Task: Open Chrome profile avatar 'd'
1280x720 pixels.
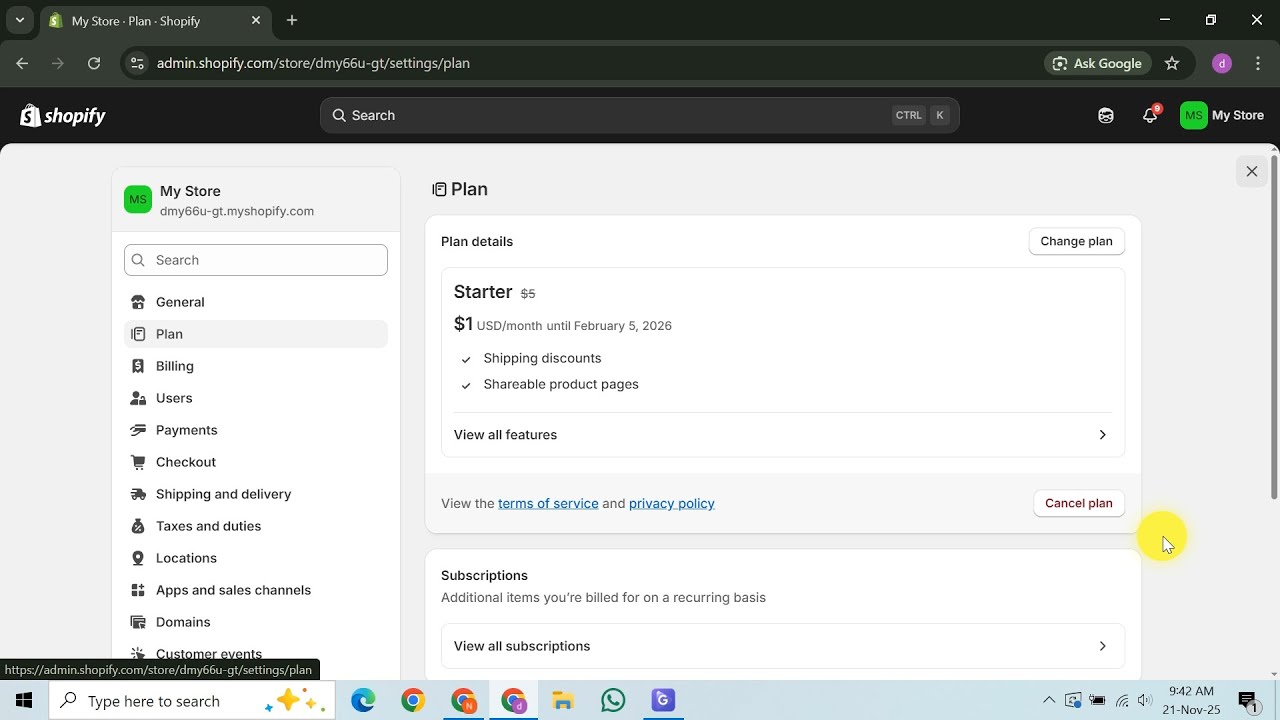Action: click(x=1221, y=63)
